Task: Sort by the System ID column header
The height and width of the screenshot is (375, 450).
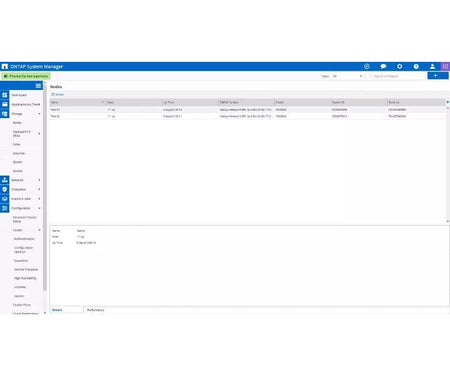Action: tap(359, 102)
